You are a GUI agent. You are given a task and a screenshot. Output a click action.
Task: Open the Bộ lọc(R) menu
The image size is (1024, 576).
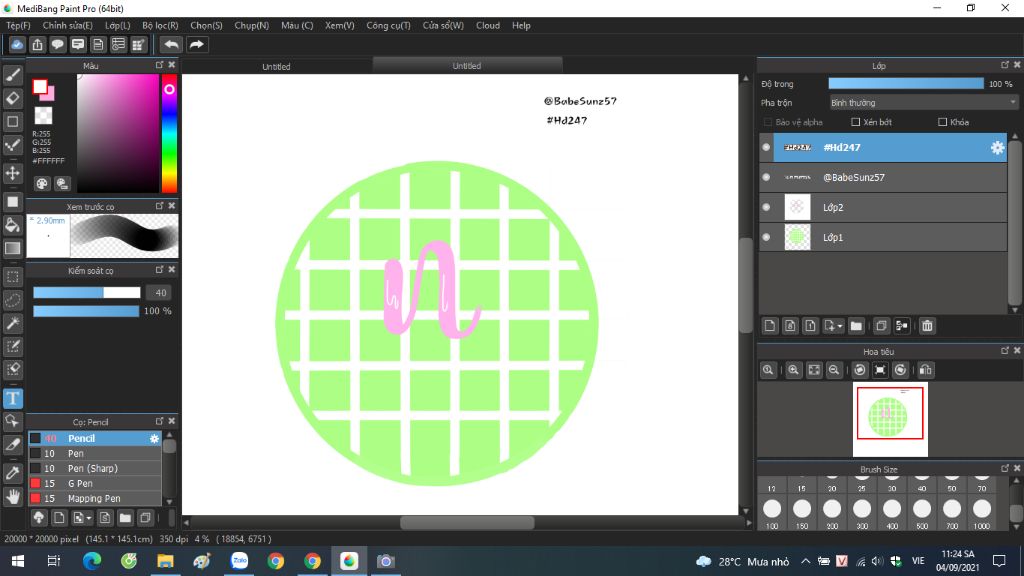[160, 25]
